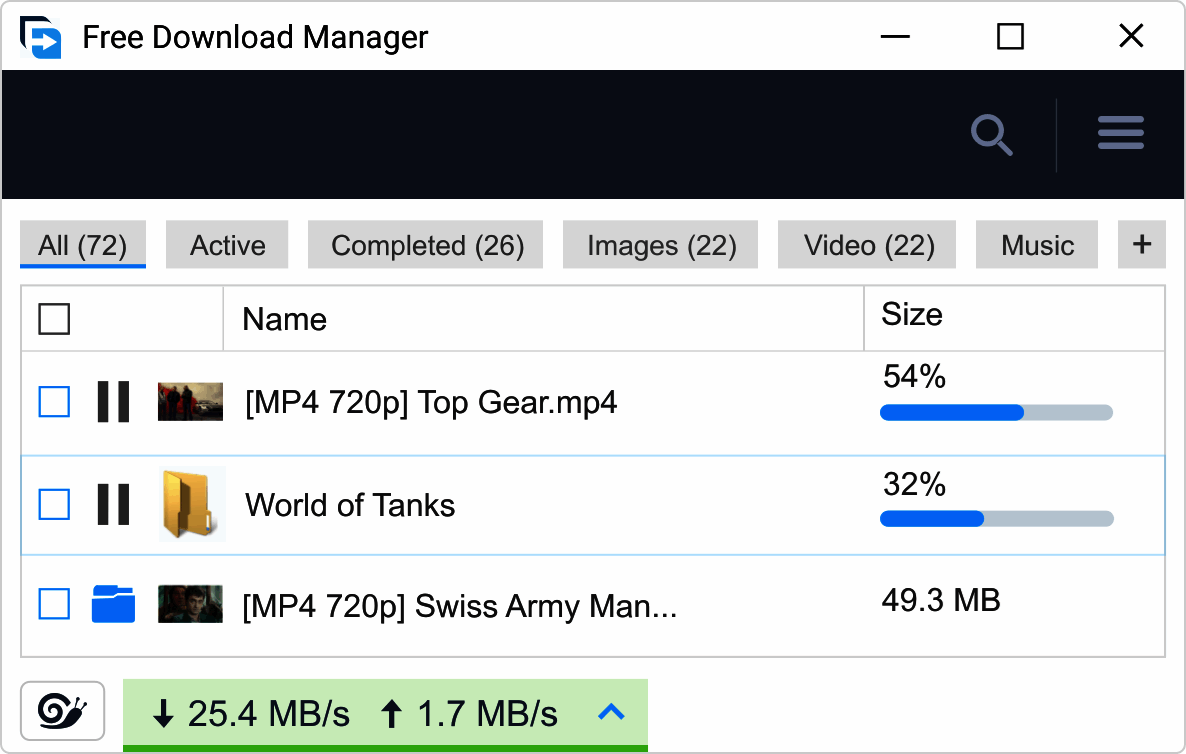Click the Size column header

(x=910, y=315)
